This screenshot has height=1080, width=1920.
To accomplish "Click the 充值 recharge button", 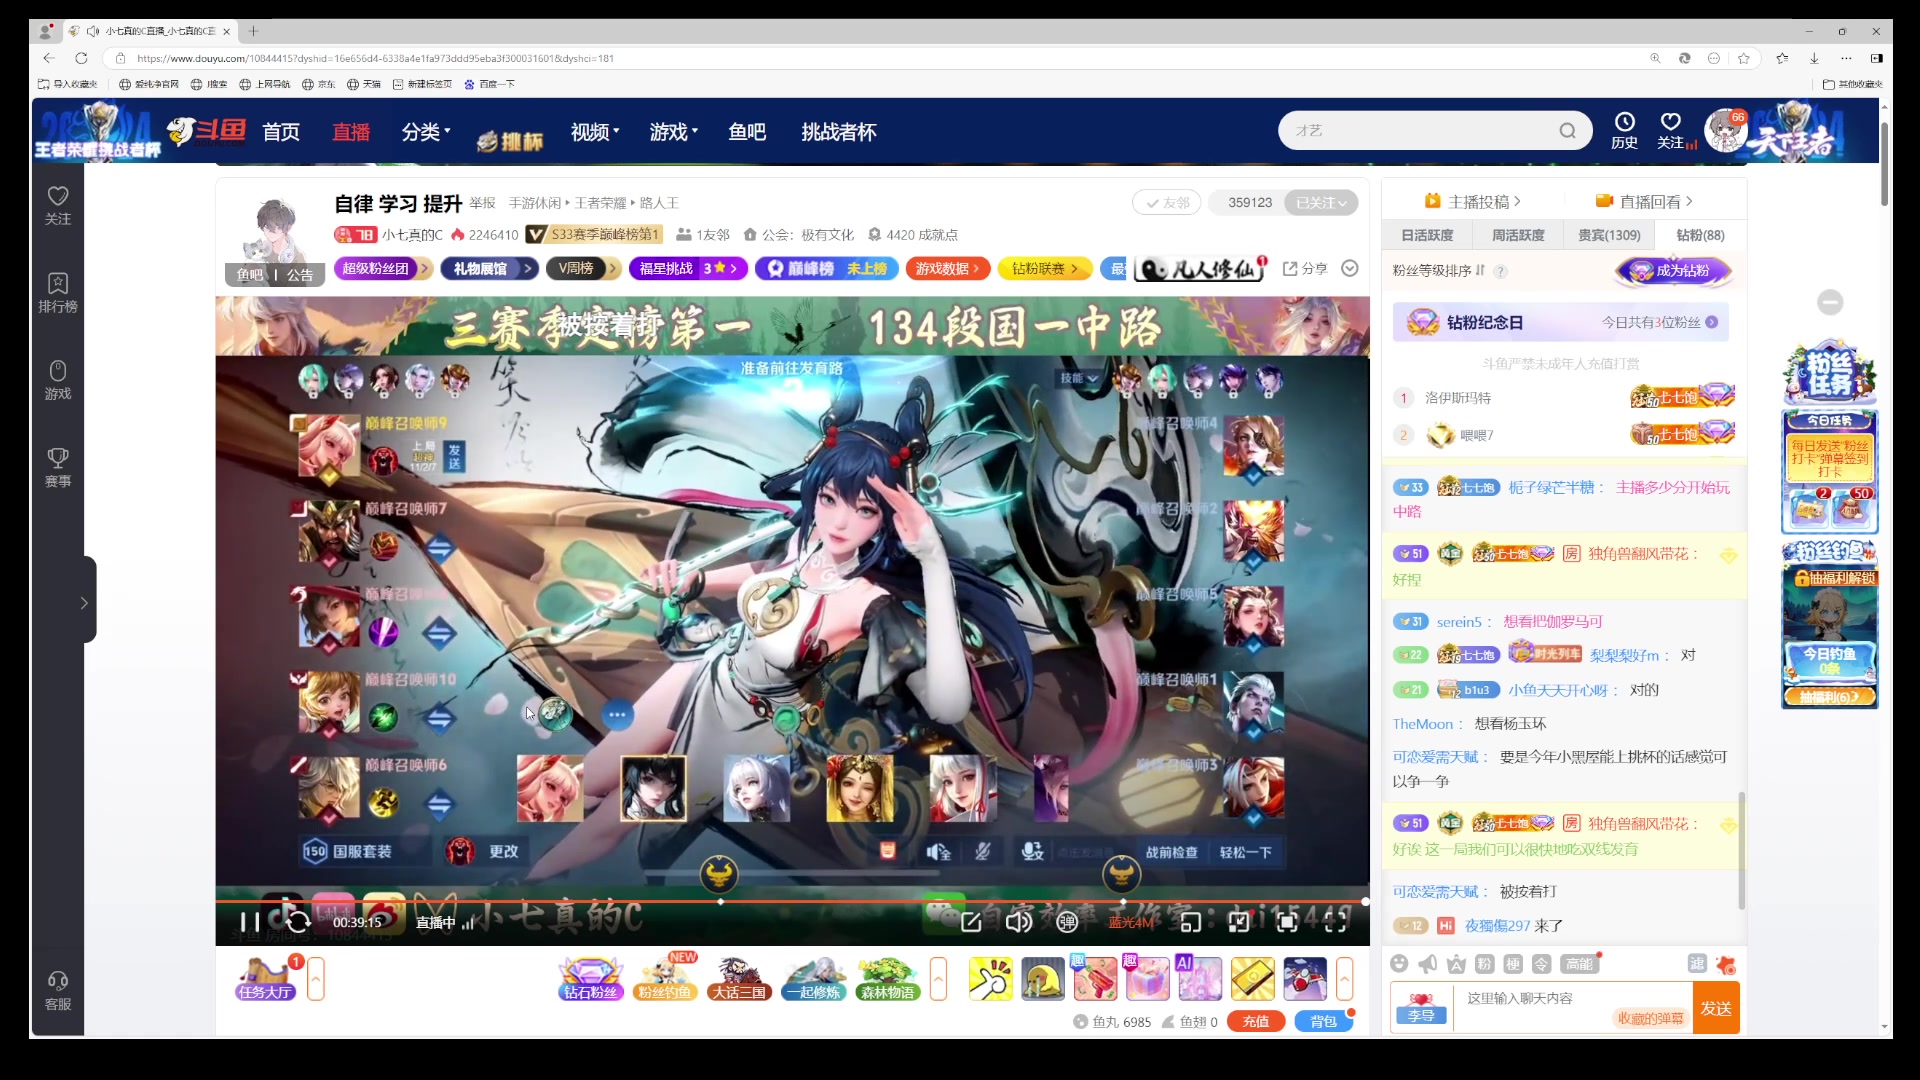I will tap(1256, 1021).
